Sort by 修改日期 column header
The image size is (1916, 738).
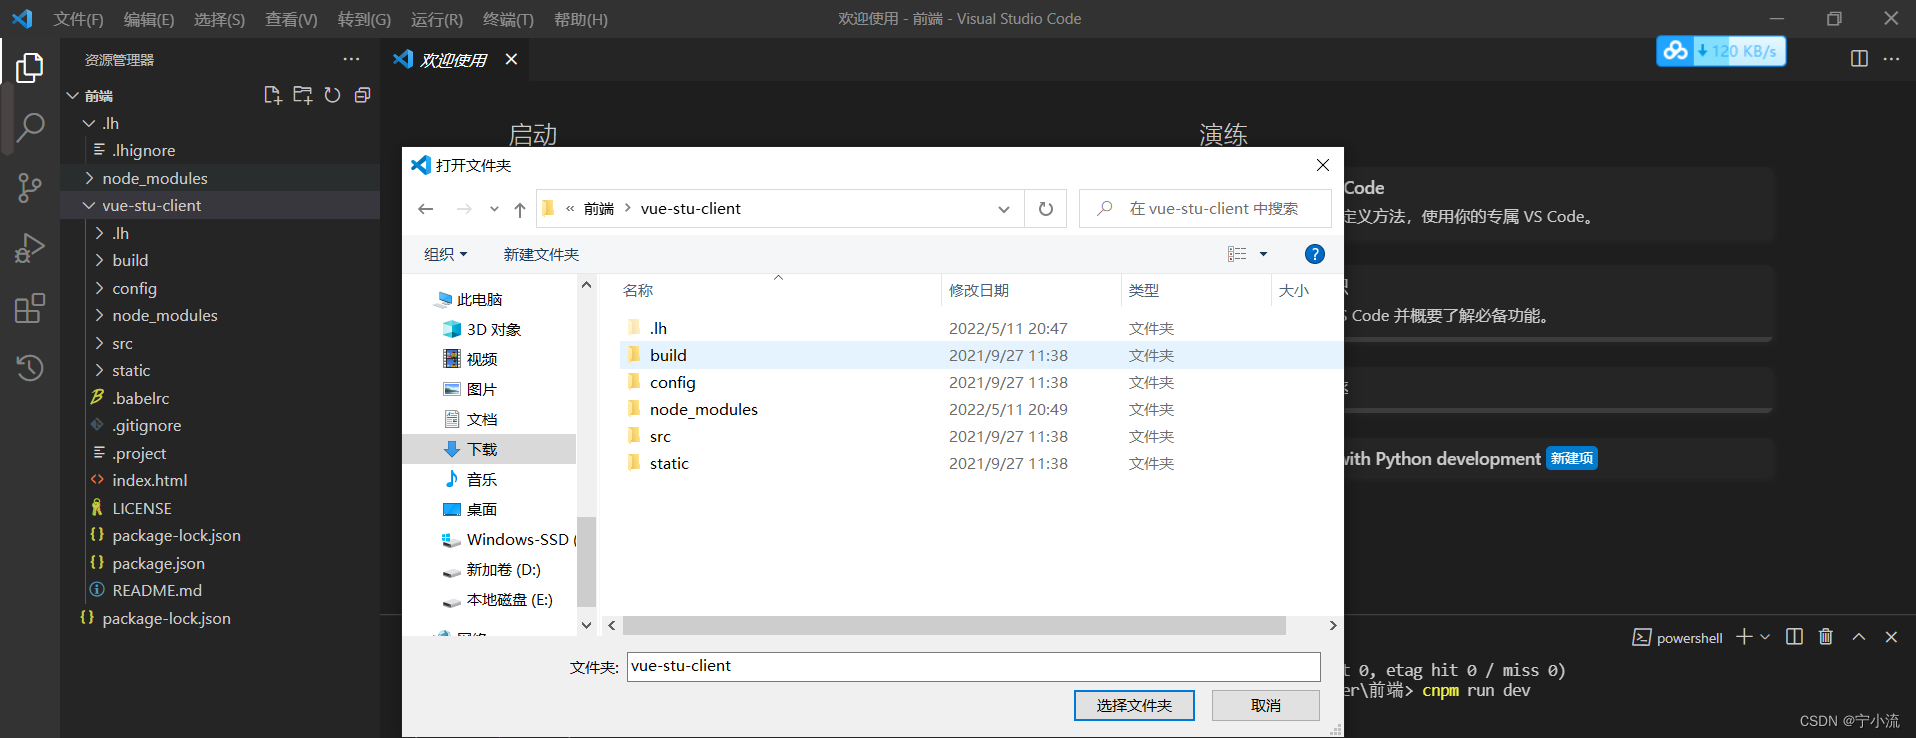(x=979, y=290)
